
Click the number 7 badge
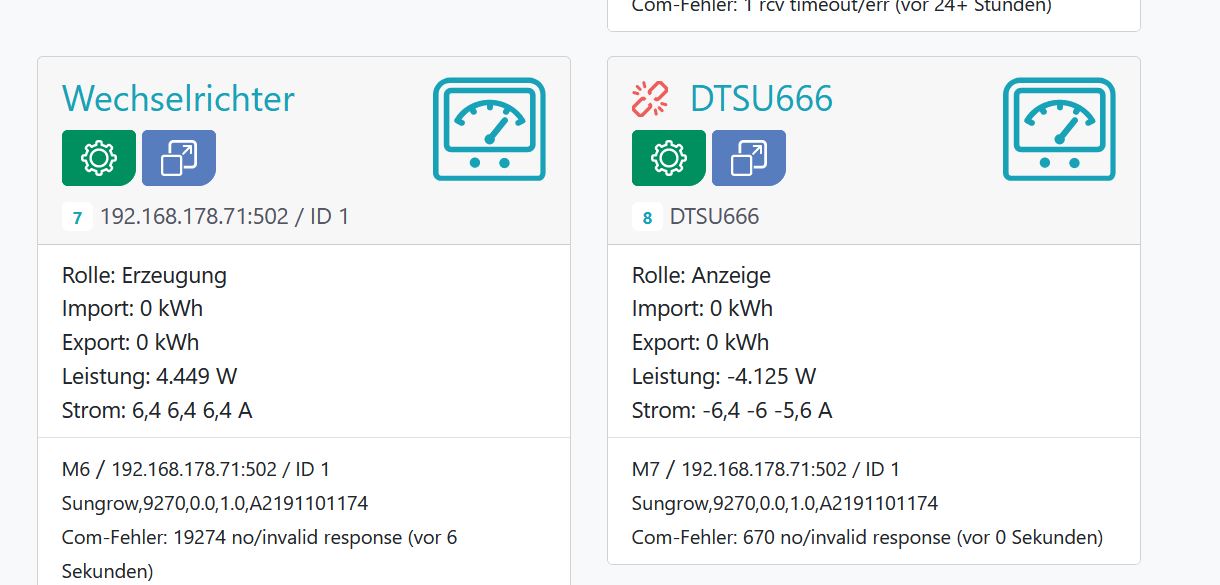pos(77,217)
